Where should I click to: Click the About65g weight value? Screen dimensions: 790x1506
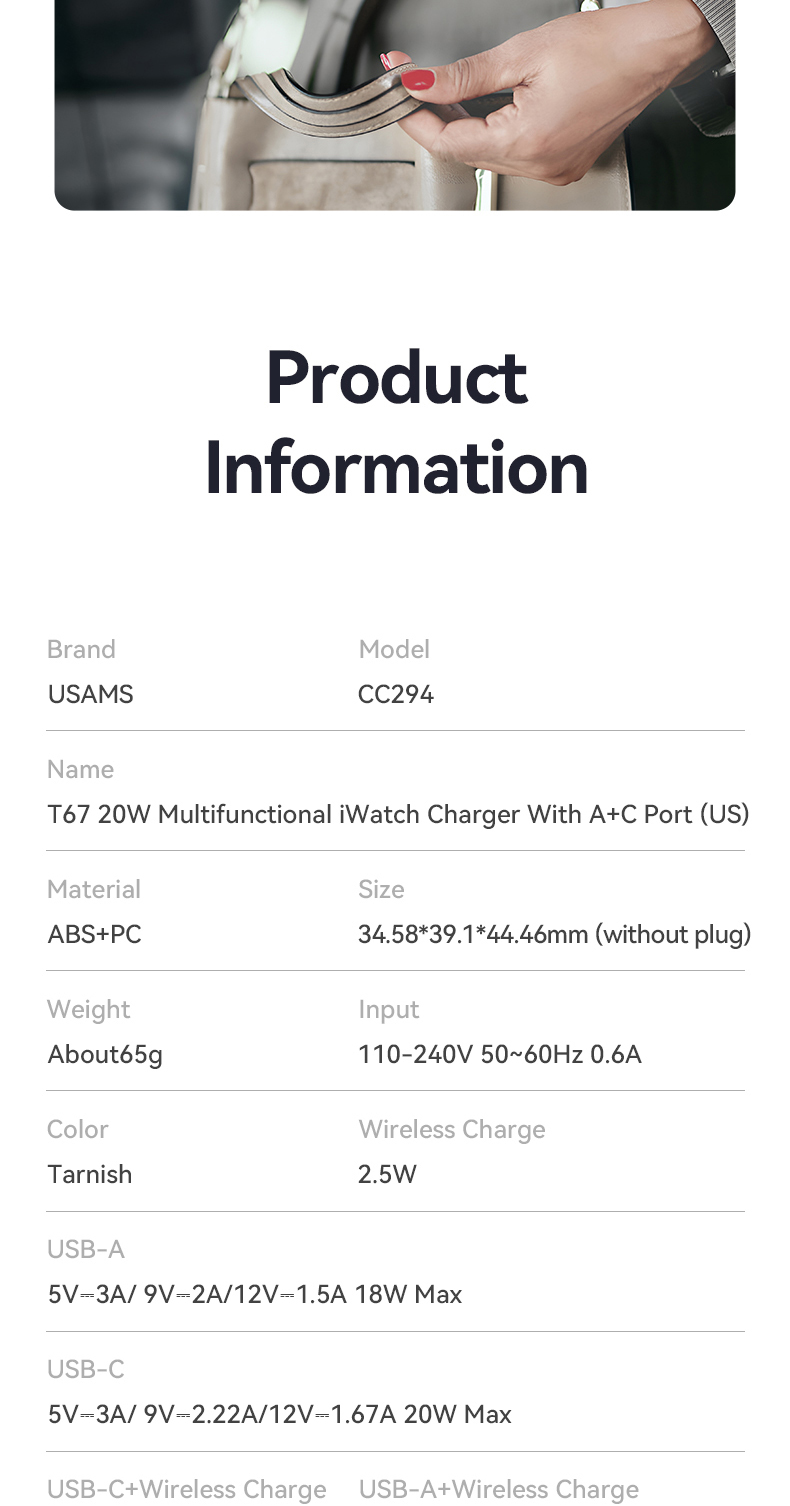tap(105, 1055)
